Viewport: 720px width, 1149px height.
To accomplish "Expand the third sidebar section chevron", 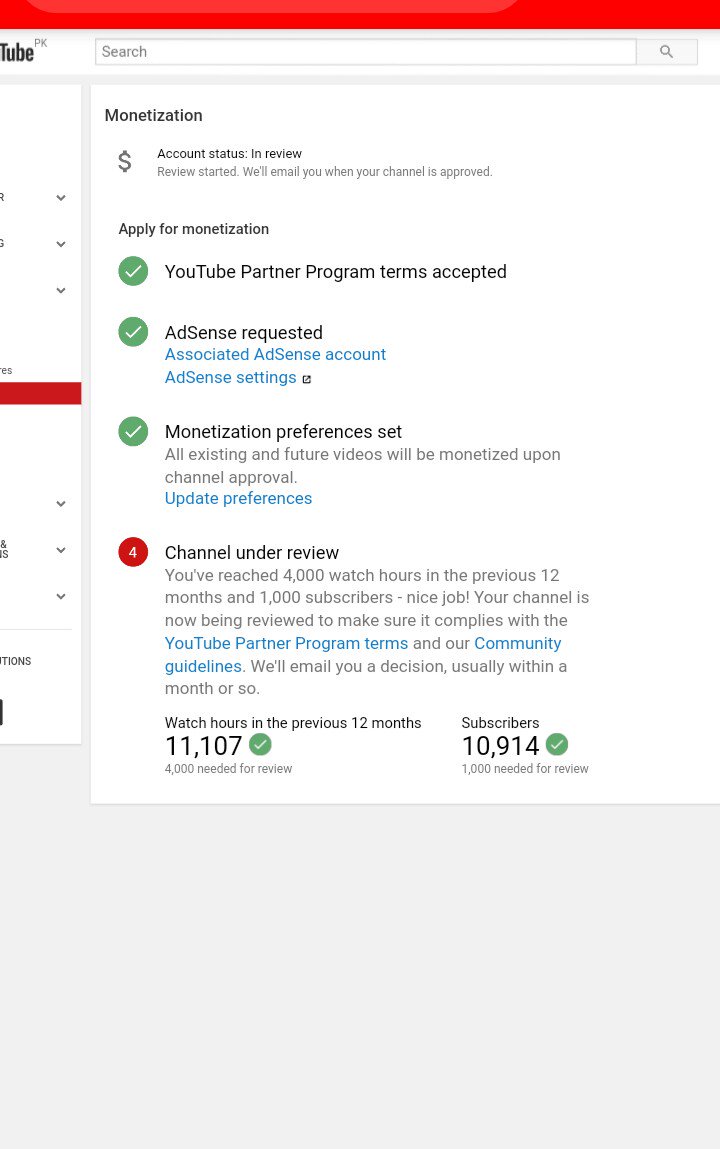I will pyautogui.click(x=61, y=290).
